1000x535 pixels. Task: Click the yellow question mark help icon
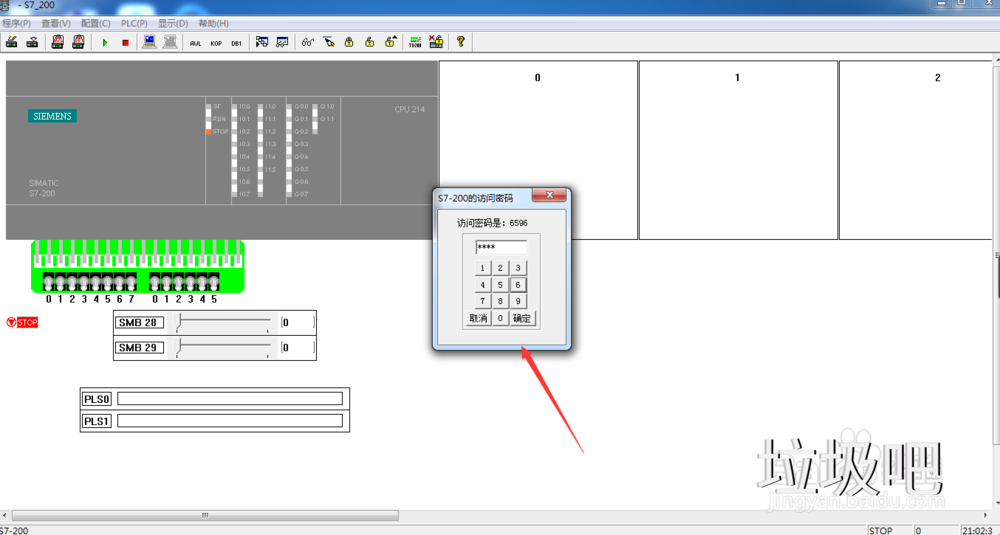coord(461,42)
